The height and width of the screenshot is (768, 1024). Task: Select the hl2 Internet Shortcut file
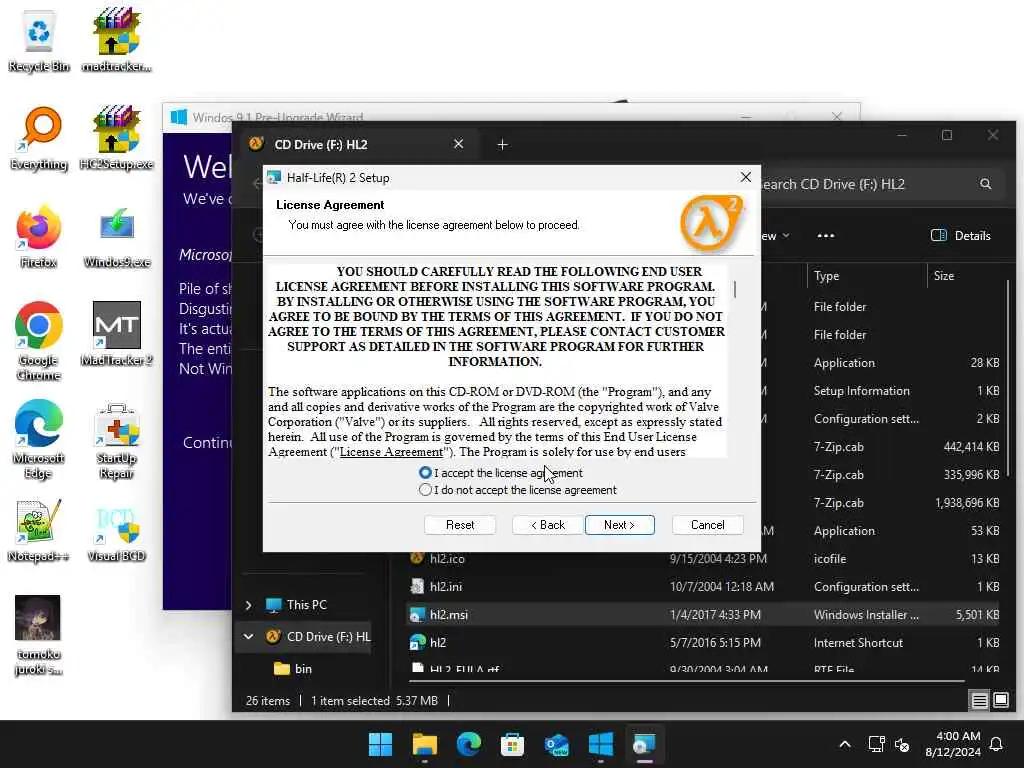(704, 643)
